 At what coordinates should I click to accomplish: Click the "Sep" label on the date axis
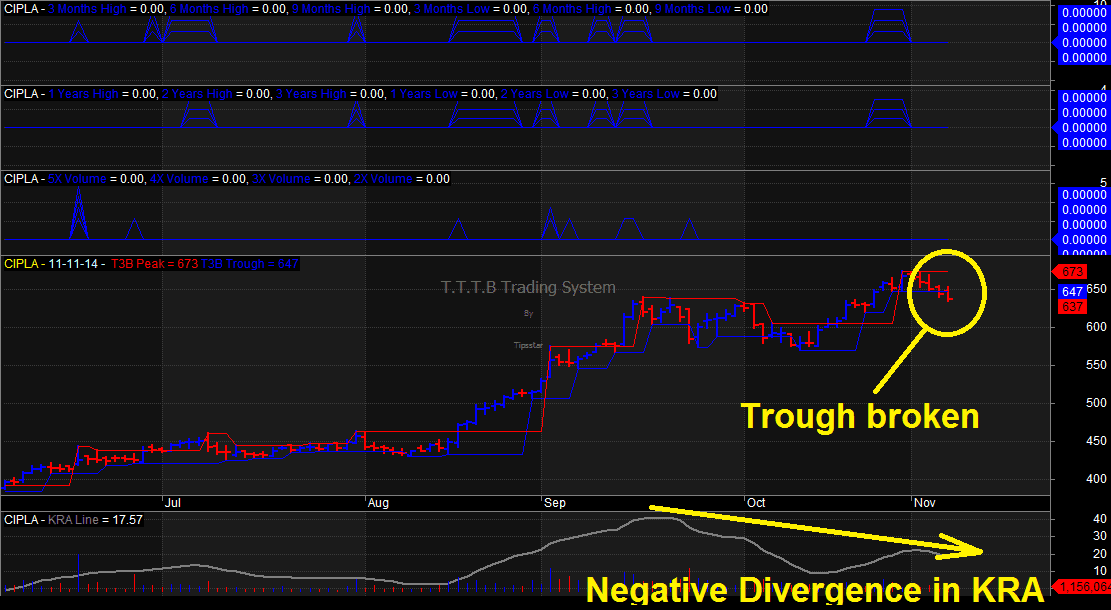[x=555, y=503]
